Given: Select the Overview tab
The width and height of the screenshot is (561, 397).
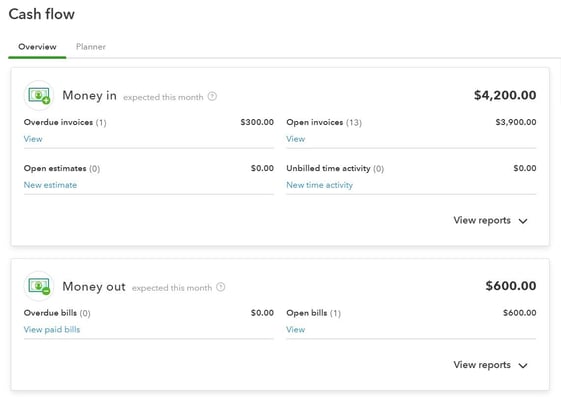Looking at the screenshot, I should [37, 47].
